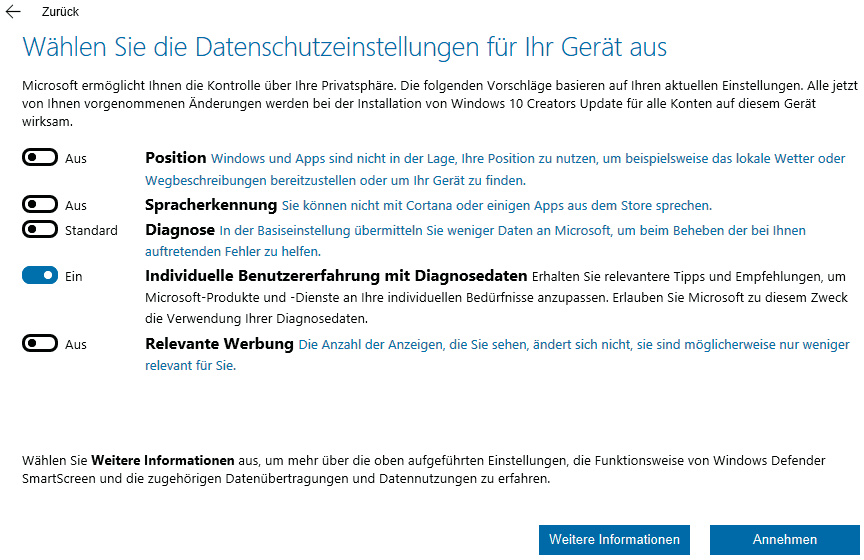Image resolution: width=864 pixels, height=560 pixels.
Task: Click the blue Basiseinstellung description text
Action: click(512, 231)
